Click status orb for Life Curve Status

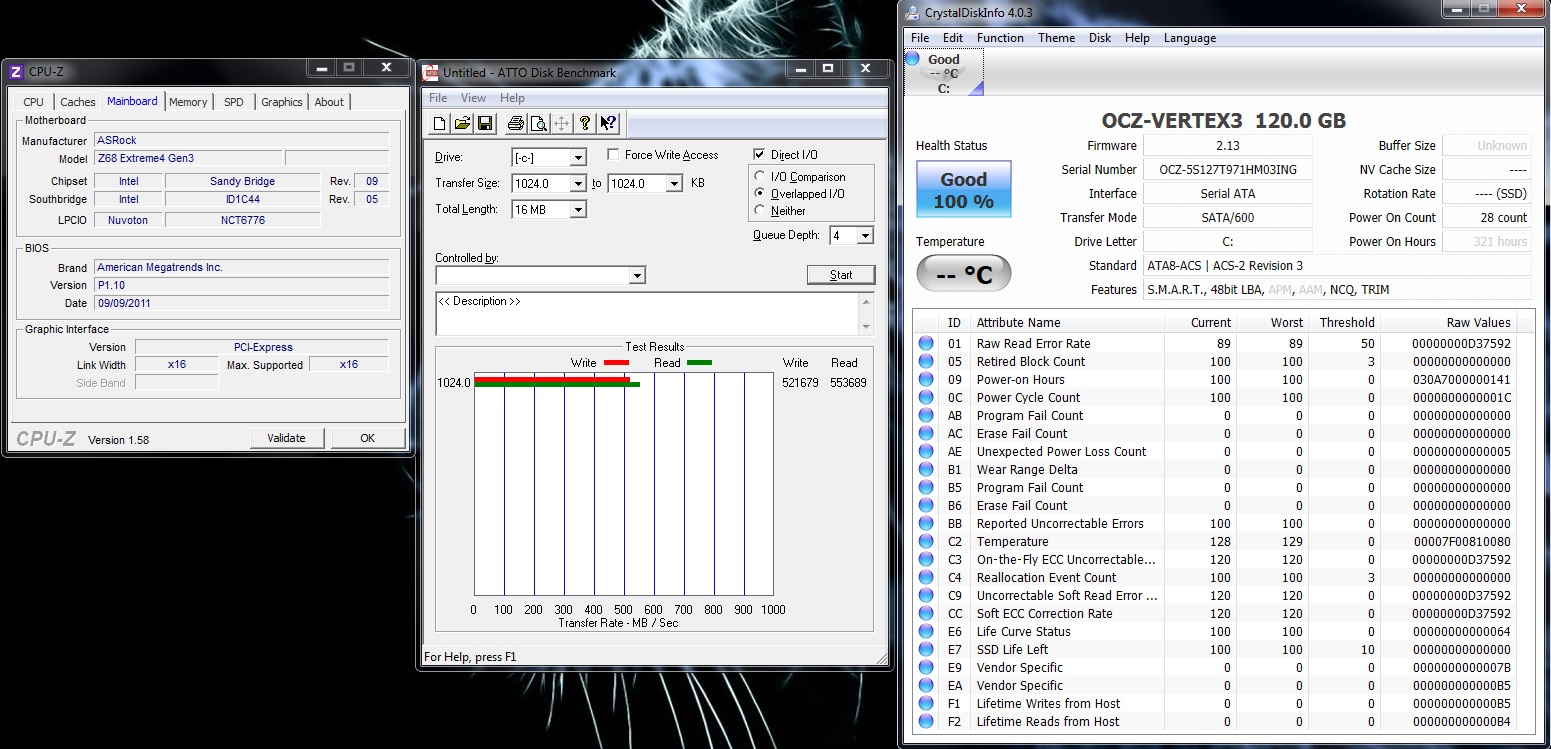(926, 631)
